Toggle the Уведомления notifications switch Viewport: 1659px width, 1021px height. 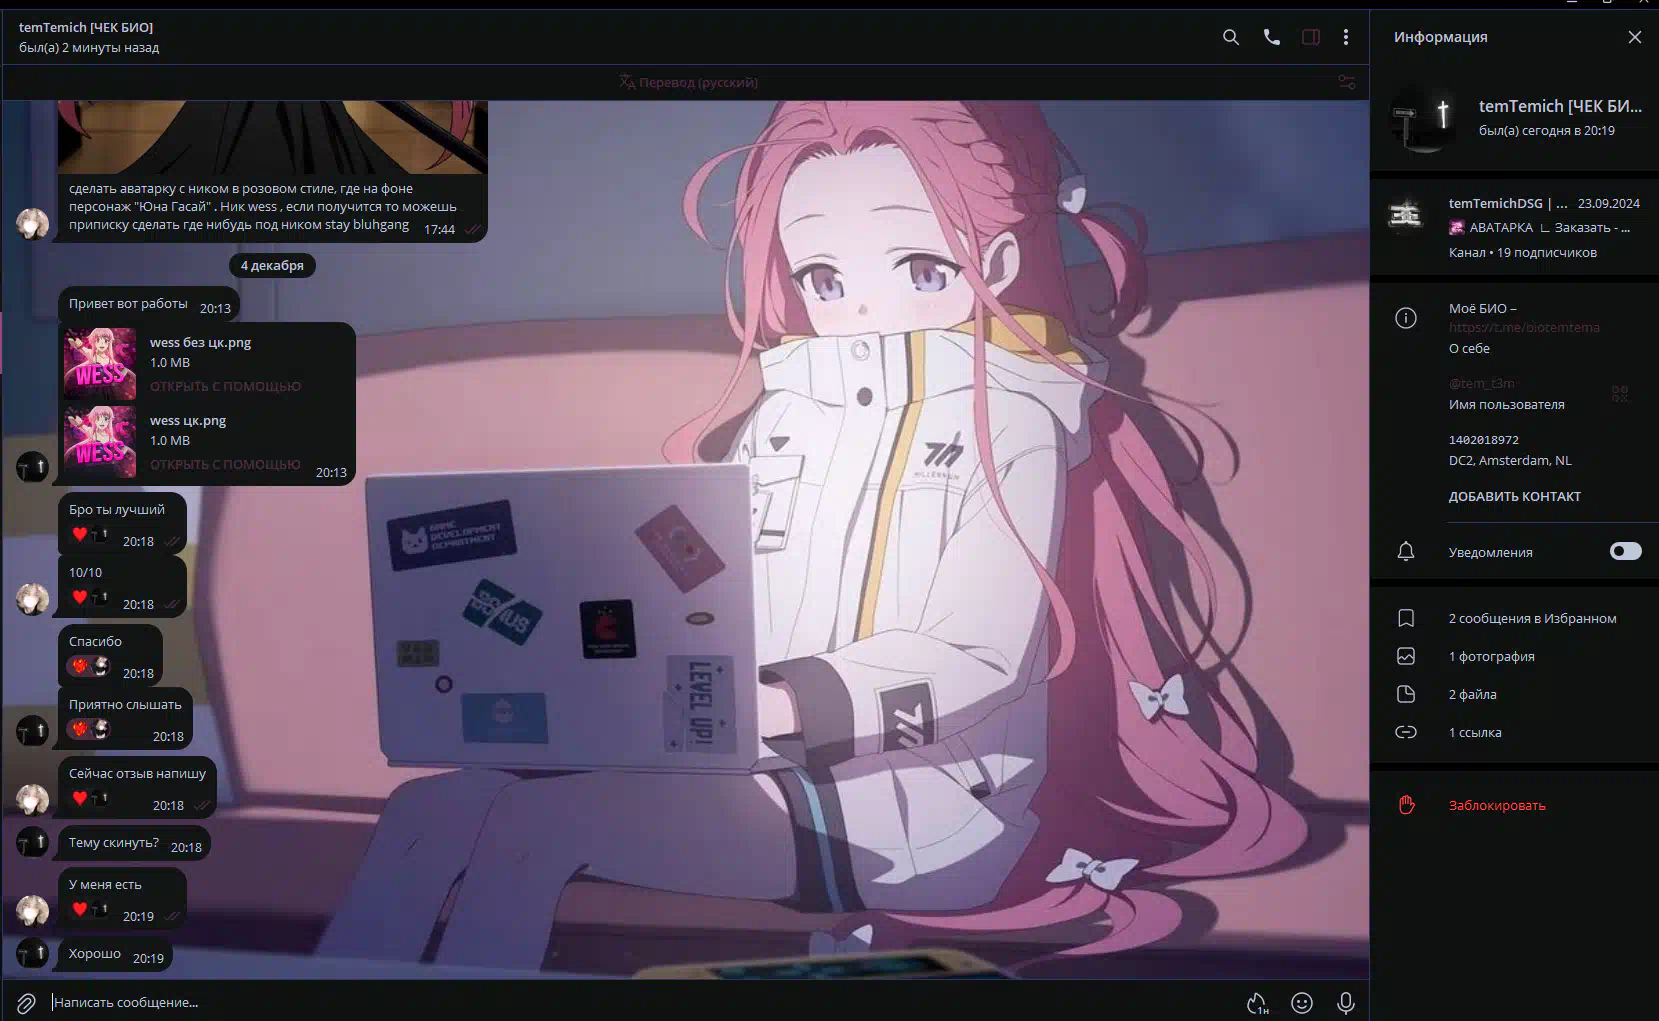(1625, 551)
